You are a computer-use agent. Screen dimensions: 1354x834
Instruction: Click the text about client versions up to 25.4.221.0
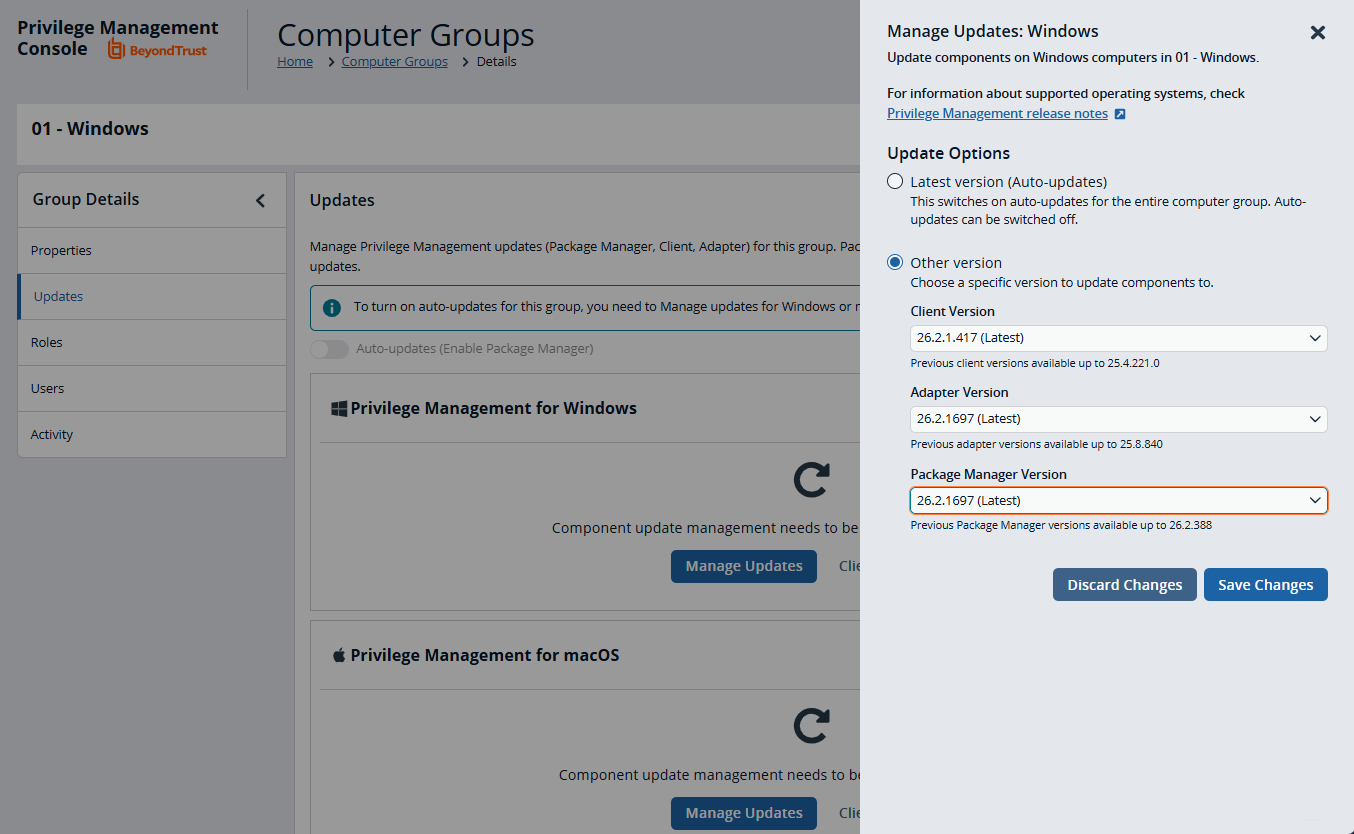click(1035, 363)
